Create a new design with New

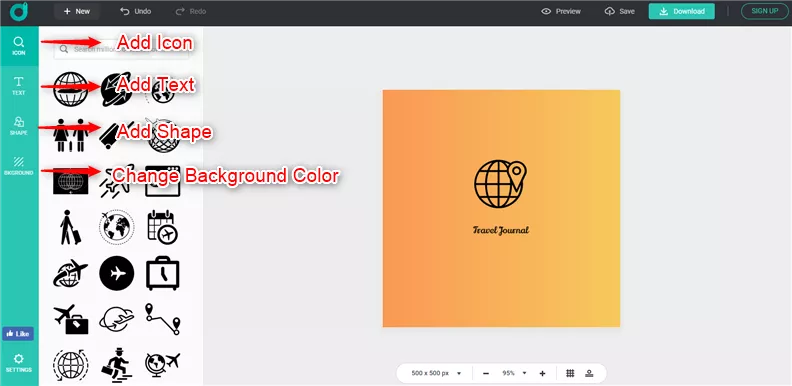coord(77,11)
